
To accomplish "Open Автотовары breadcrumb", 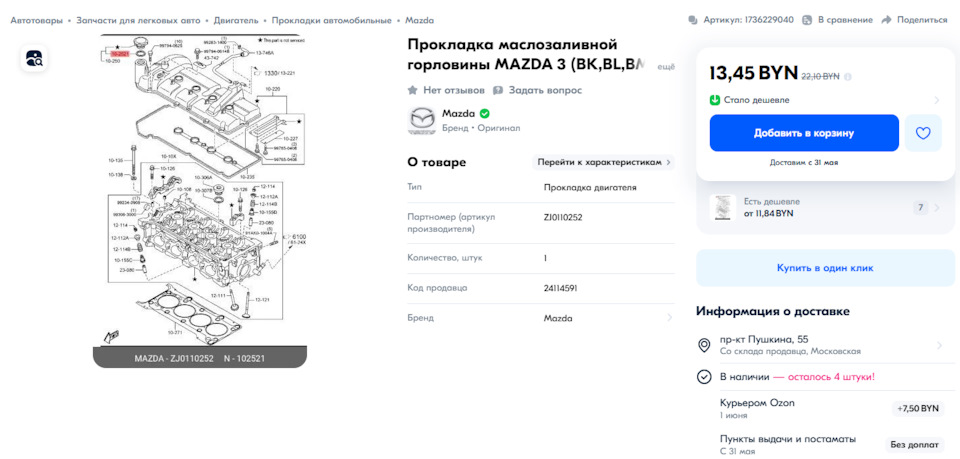I will point(36,20).
